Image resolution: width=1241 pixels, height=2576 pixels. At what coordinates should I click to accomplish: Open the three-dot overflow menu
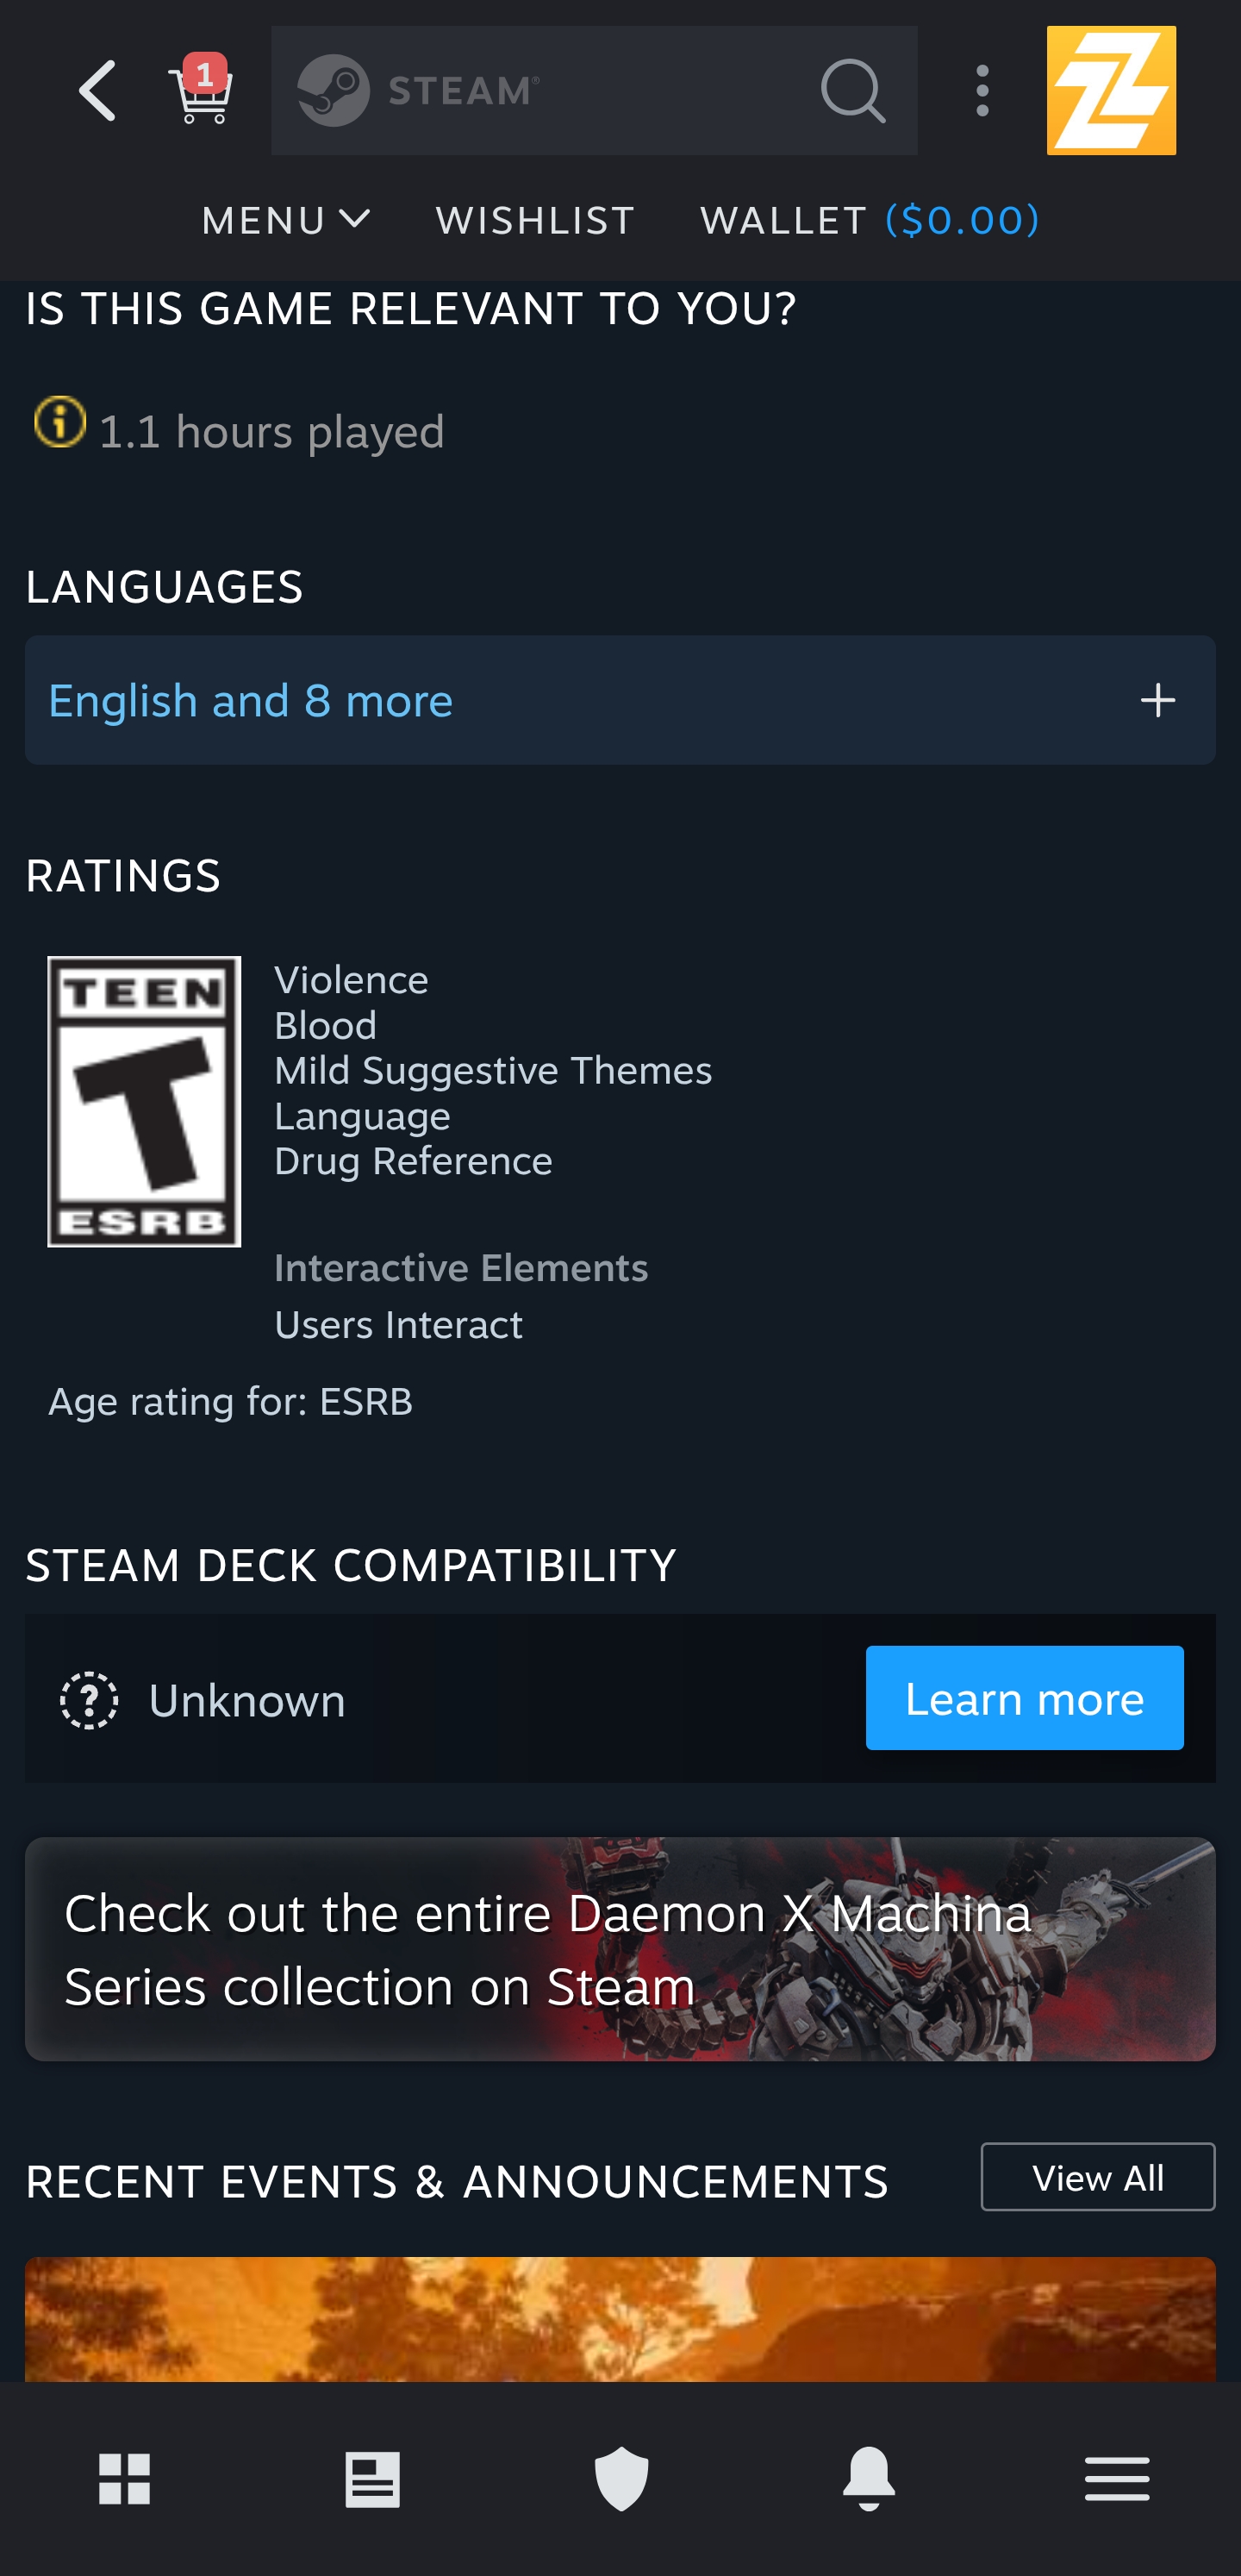click(x=982, y=91)
